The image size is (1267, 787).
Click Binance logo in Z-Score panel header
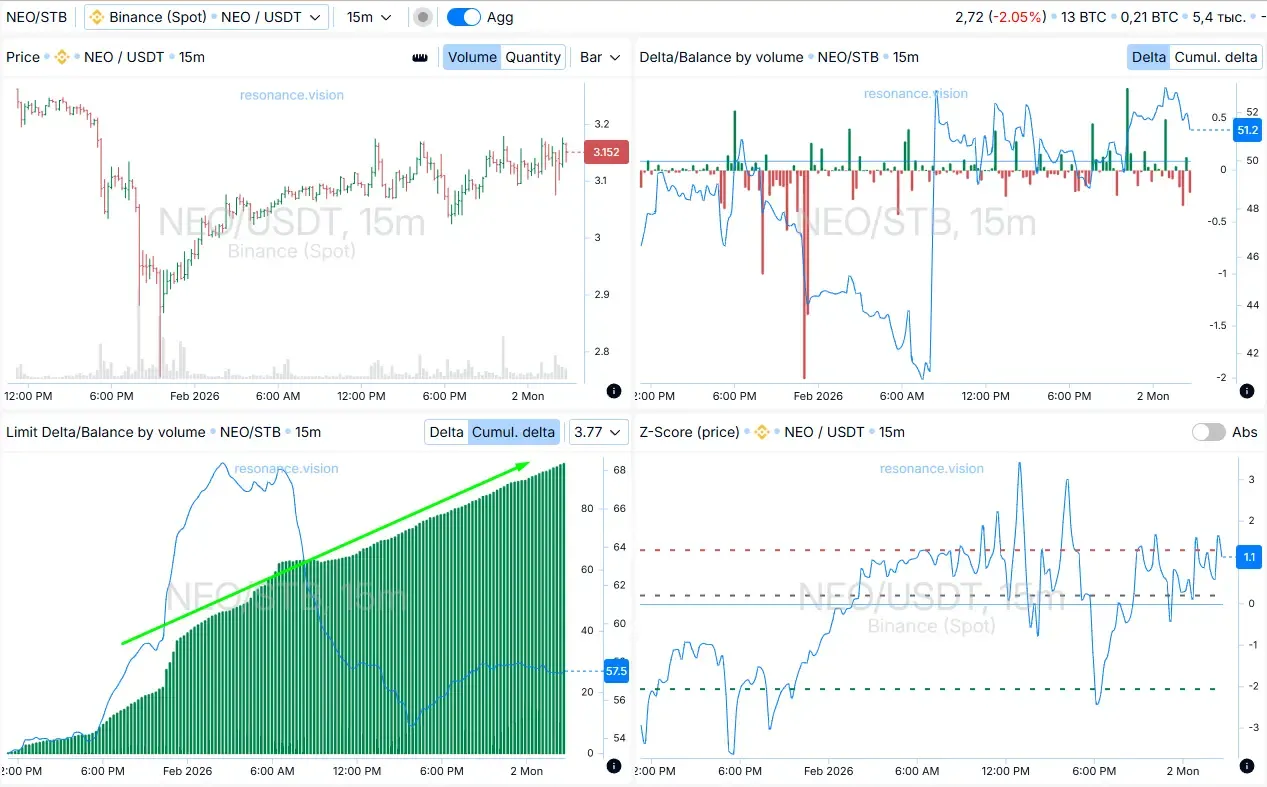pyautogui.click(x=762, y=432)
